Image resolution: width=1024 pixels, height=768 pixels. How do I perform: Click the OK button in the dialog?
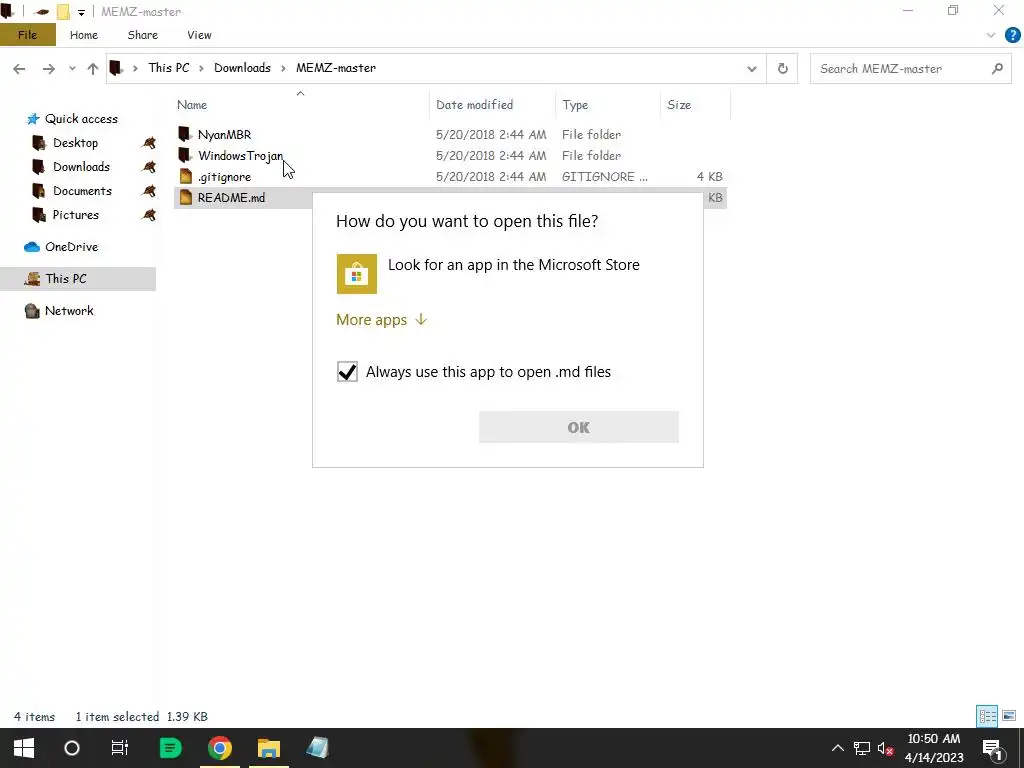coord(579,427)
